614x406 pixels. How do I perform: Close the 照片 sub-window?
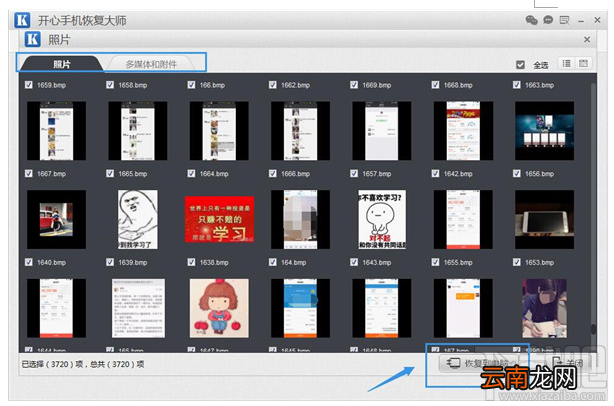coord(587,40)
